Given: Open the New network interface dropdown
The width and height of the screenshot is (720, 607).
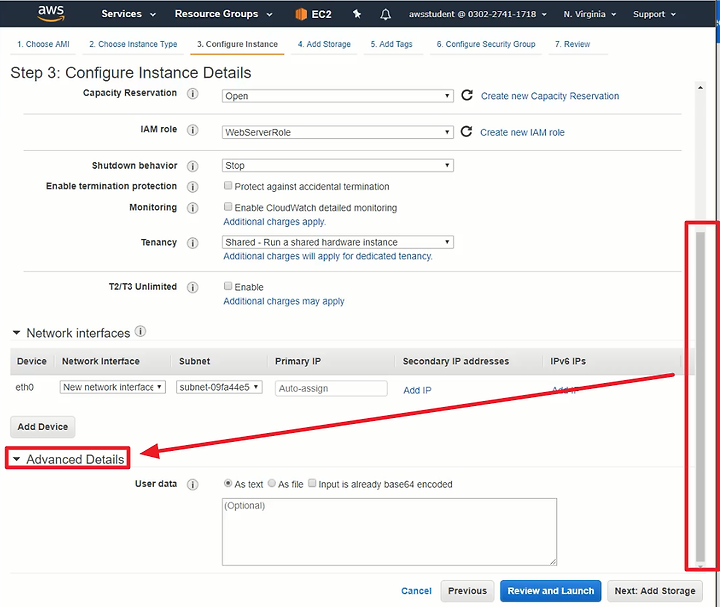Looking at the screenshot, I should [x=112, y=387].
